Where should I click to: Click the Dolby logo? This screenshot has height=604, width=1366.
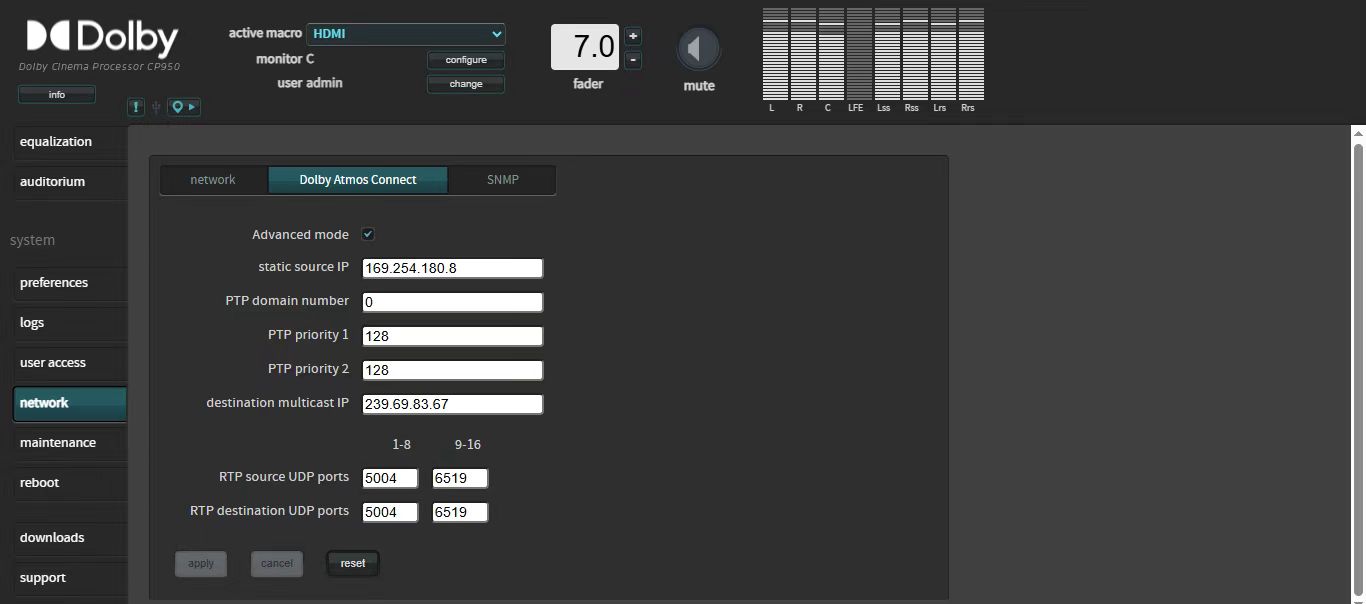pyautogui.click(x=102, y=38)
